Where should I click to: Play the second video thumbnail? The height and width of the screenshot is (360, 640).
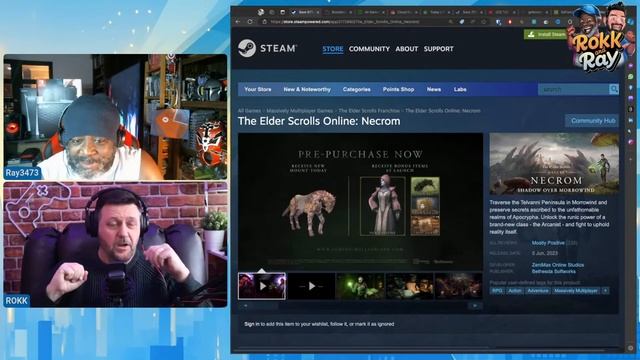point(311,286)
